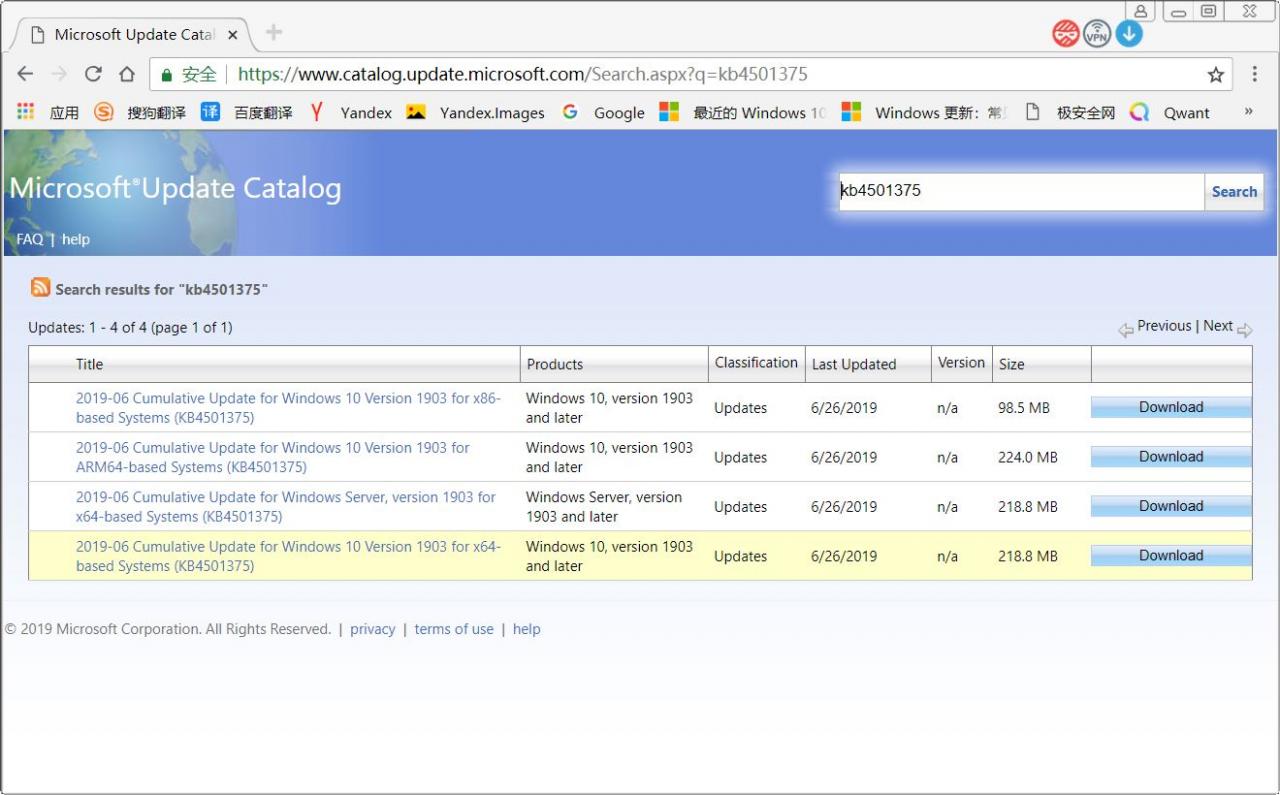The width and height of the screenshot is (1280, 795).
Task: Download the highlighted Windows 10 x64 update
Action: coord(1171,556)
